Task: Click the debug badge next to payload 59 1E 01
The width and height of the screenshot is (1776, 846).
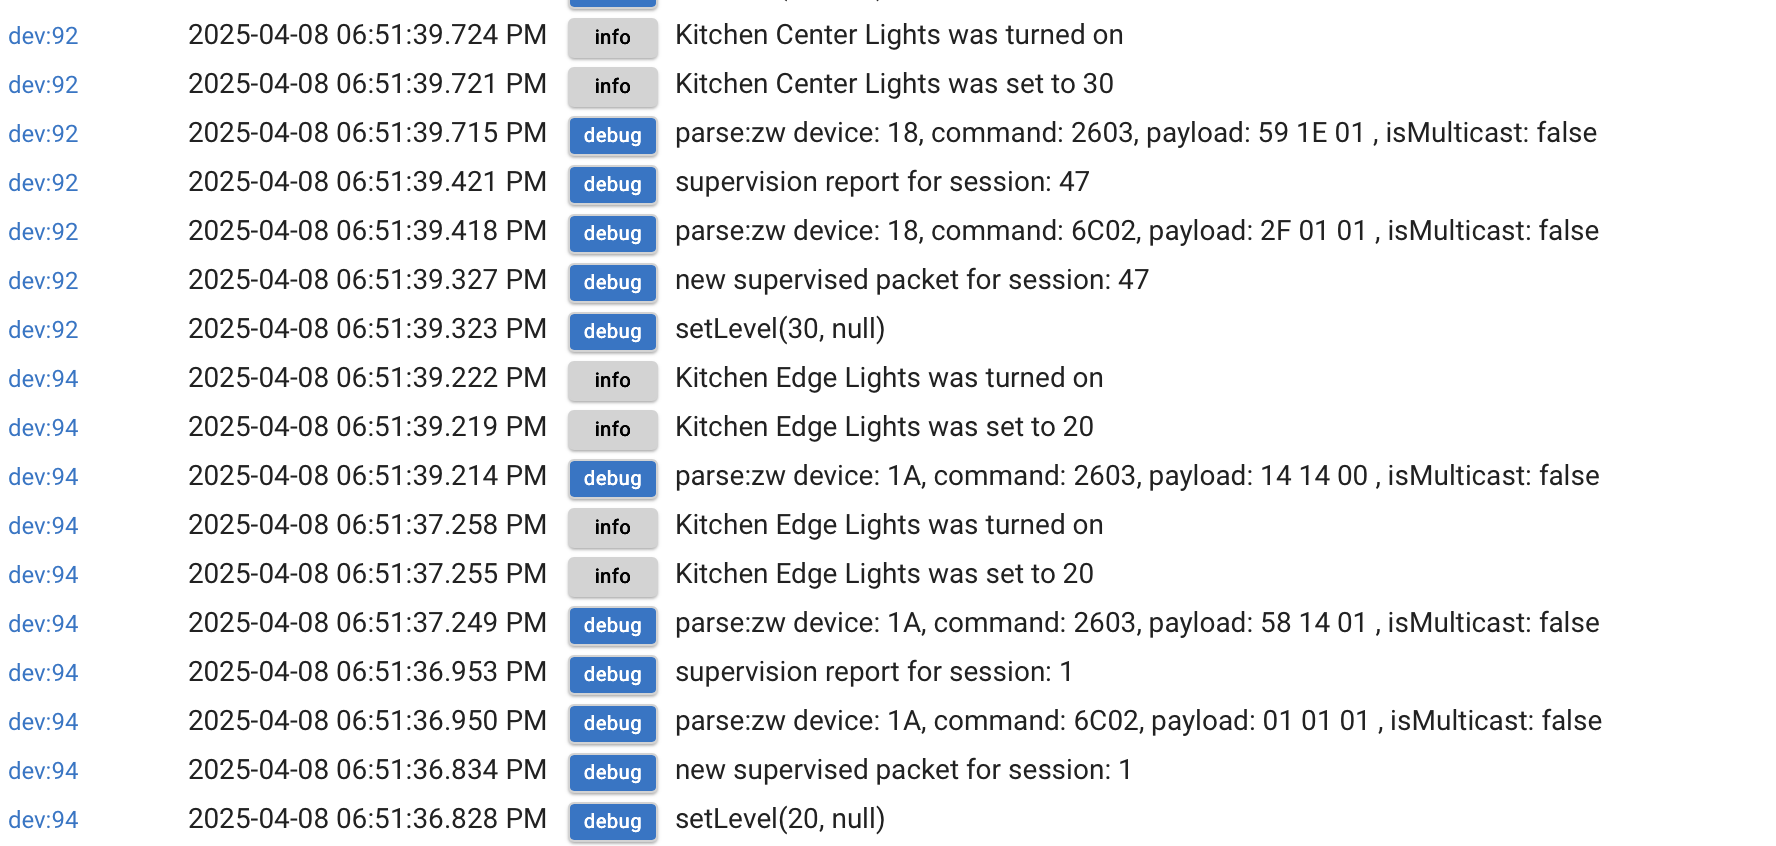Action: [613, 135]
